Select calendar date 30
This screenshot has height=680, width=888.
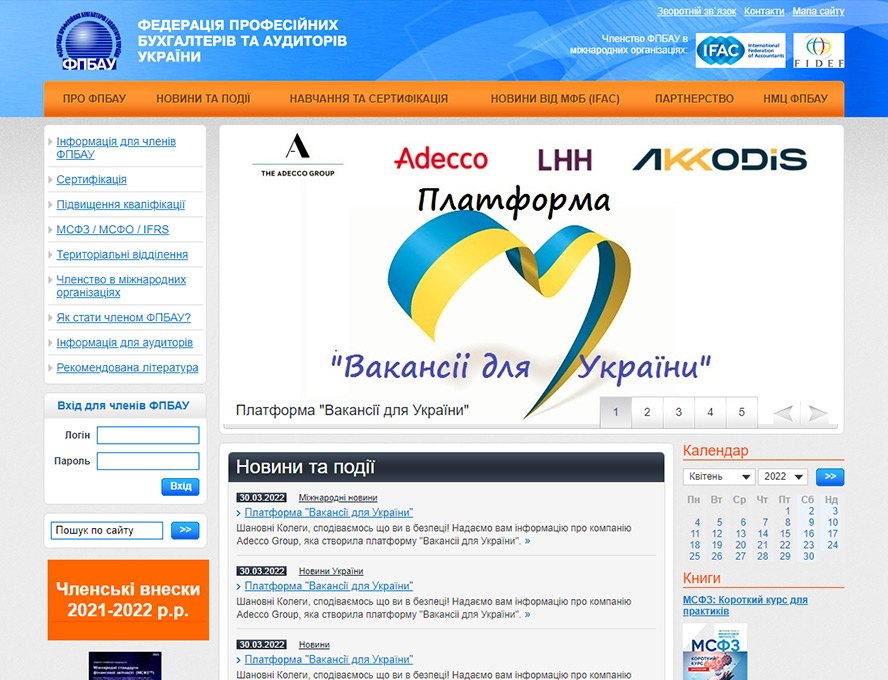pos(809,556)
